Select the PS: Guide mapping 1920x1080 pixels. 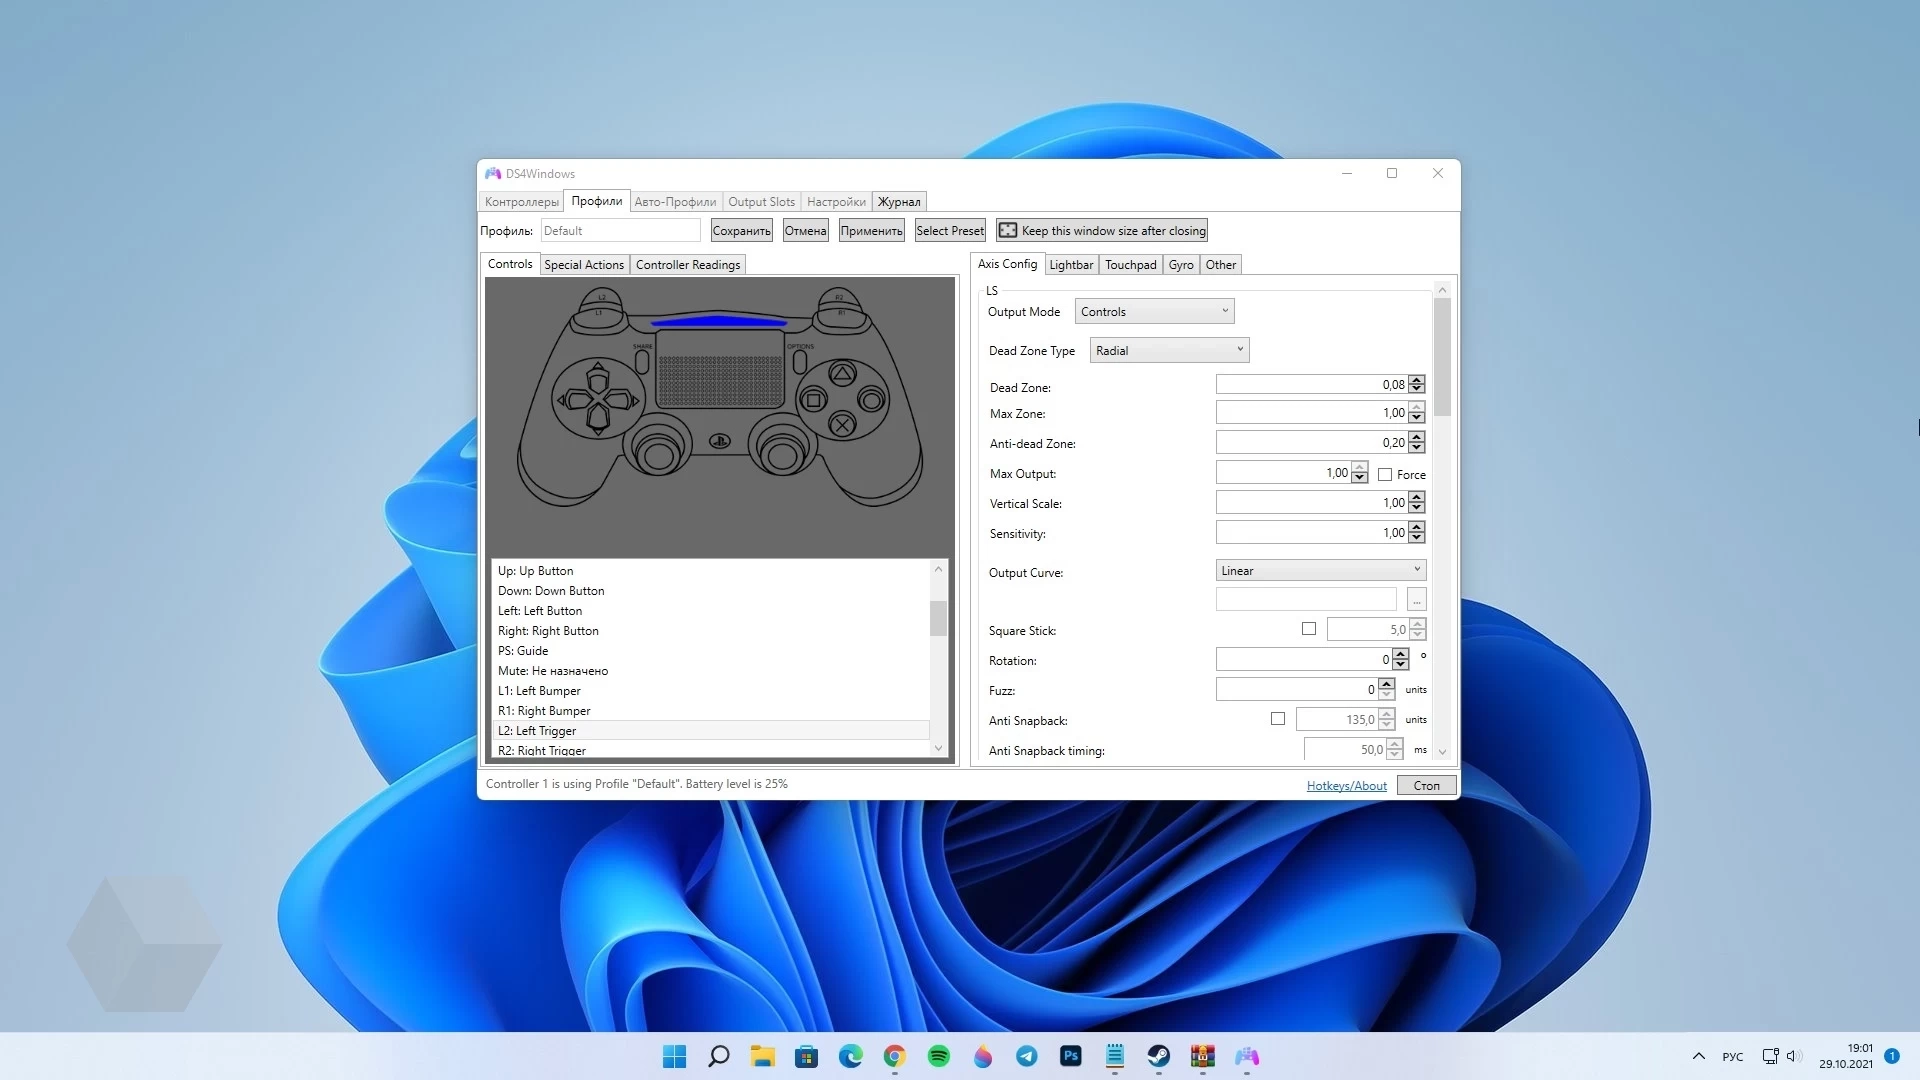point(711,651)
